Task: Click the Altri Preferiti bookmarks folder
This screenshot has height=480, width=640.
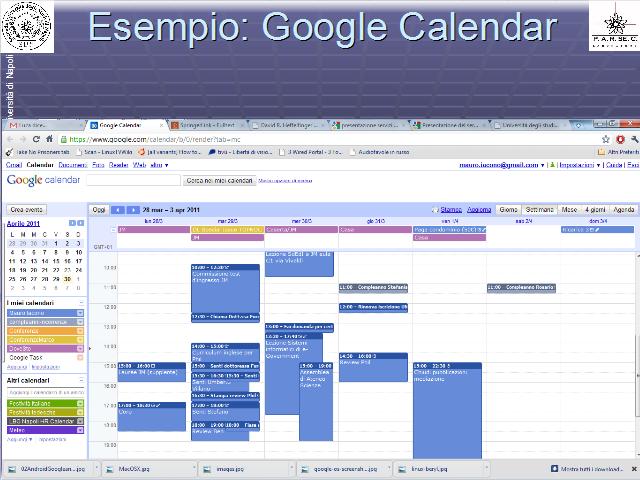Action: coord(618,152)
